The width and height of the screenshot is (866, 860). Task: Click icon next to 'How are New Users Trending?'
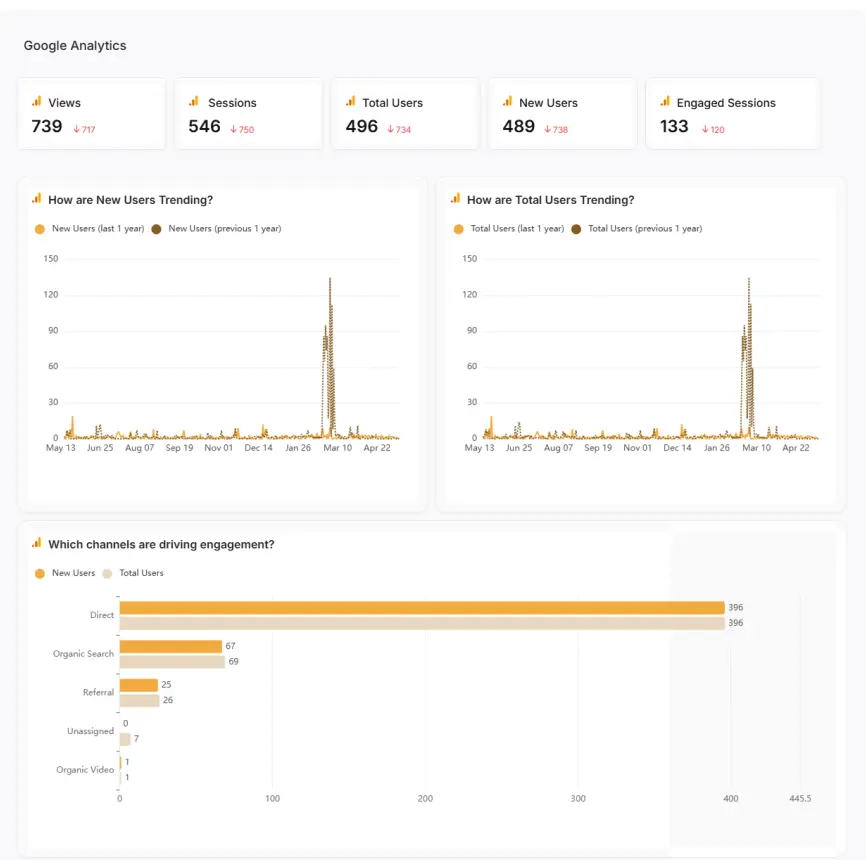click(37, 199)
